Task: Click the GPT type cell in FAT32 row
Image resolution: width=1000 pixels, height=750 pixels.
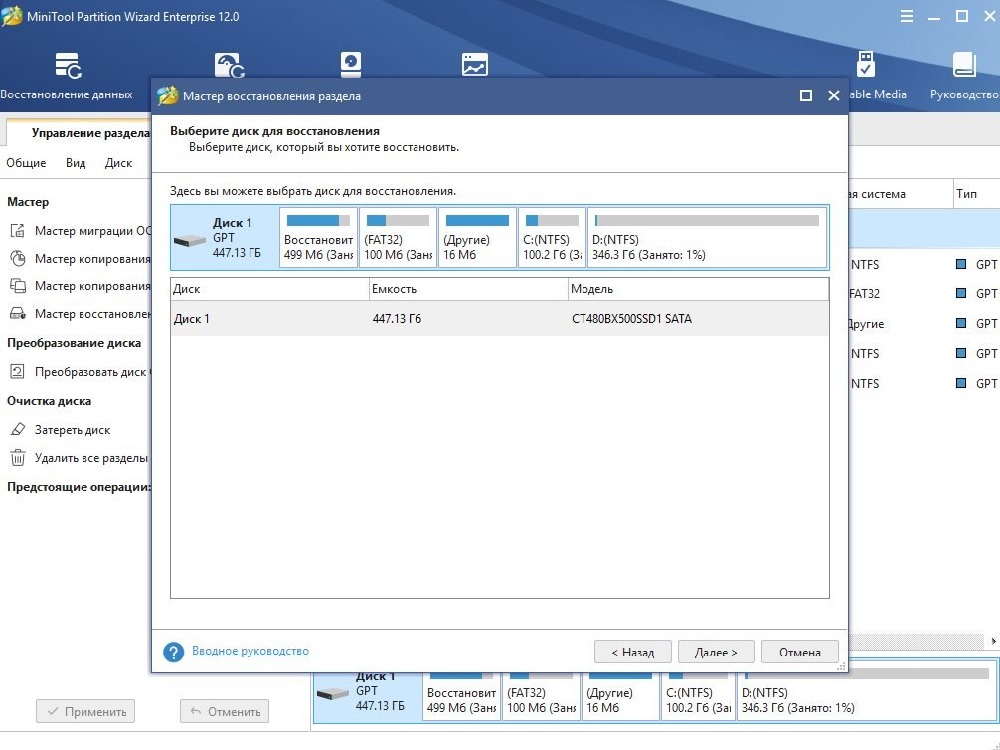Action: pos(977,294)
